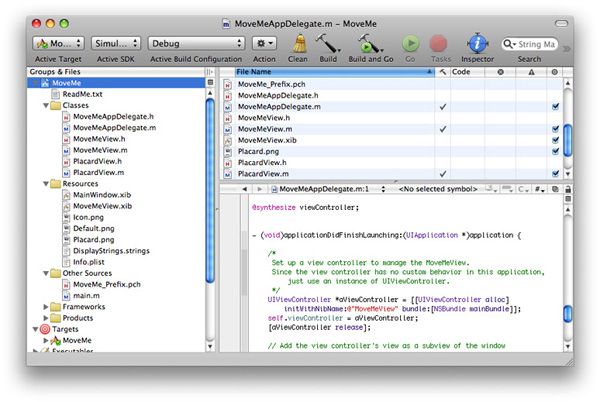600x402 pixels.
Task: Open the Action gear menu
Action: 264,43
